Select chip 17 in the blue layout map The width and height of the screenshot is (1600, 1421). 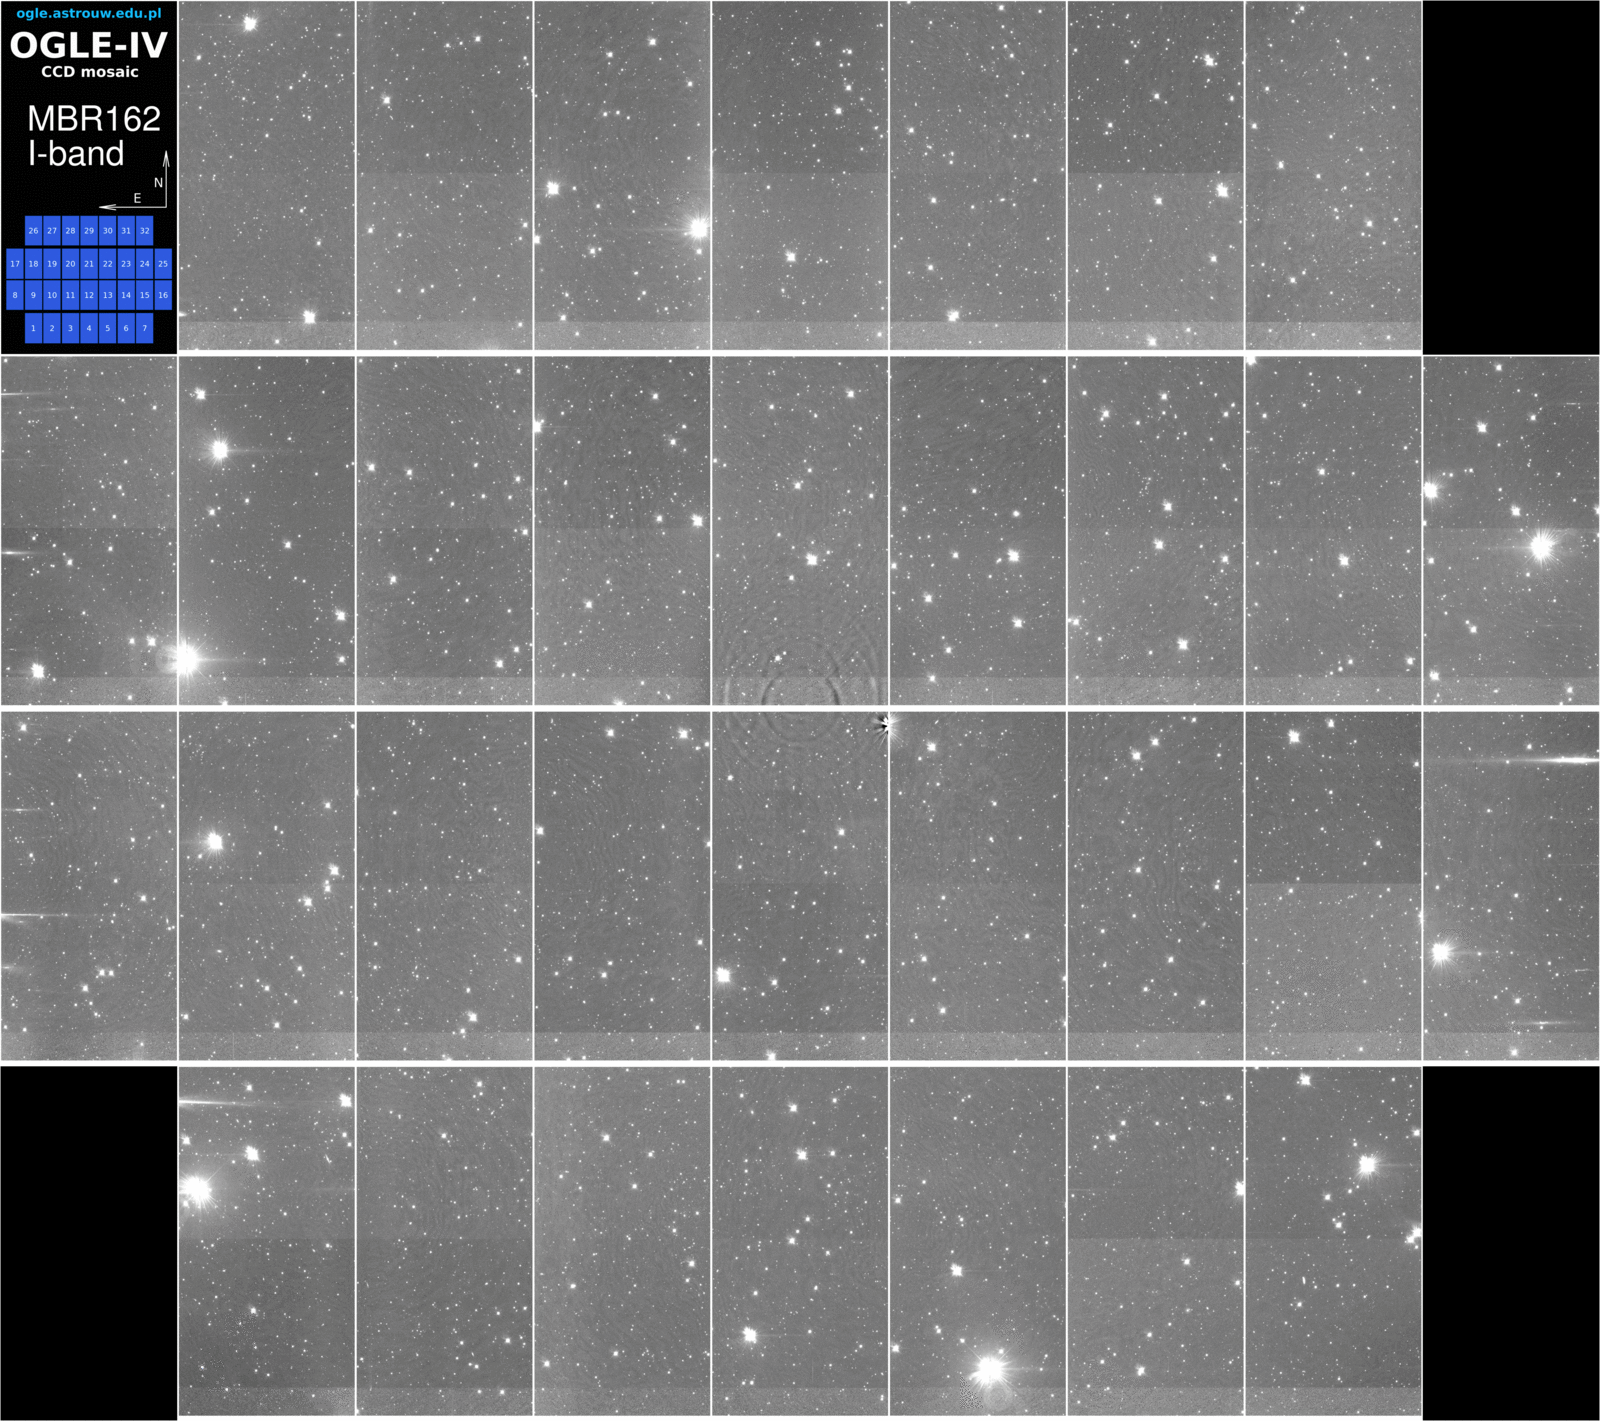pyautogui.click(x=15, y=264)
